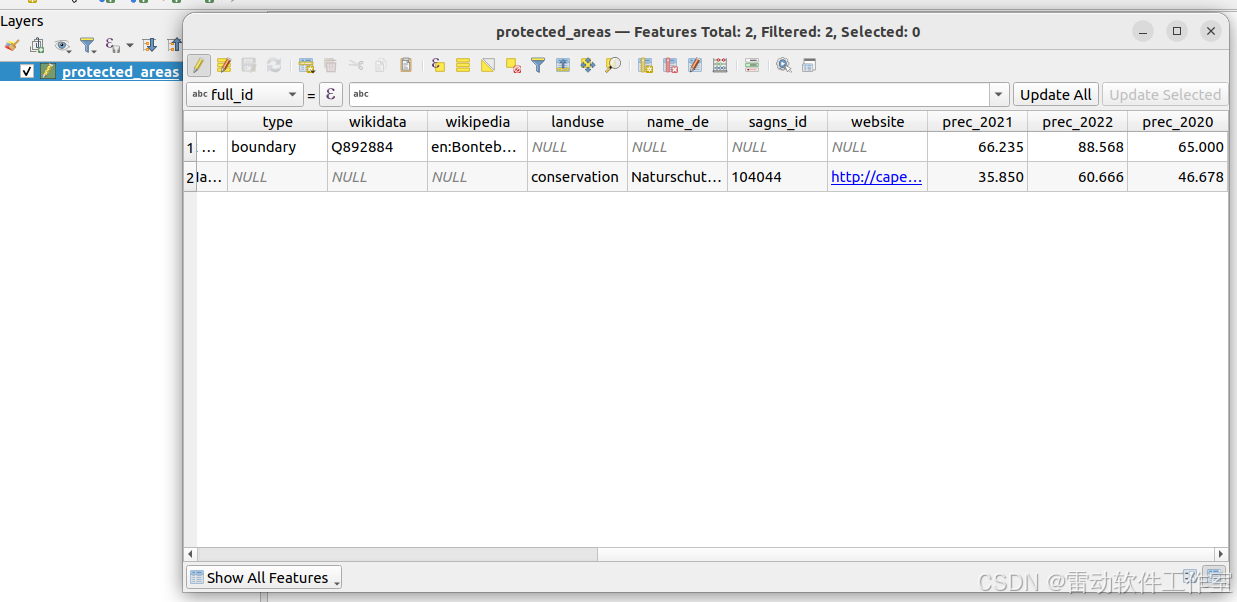Viewport: 1237px width, 602px height.
Task: Select the 104044 sagns_id cell
Action: coord(778,176)
